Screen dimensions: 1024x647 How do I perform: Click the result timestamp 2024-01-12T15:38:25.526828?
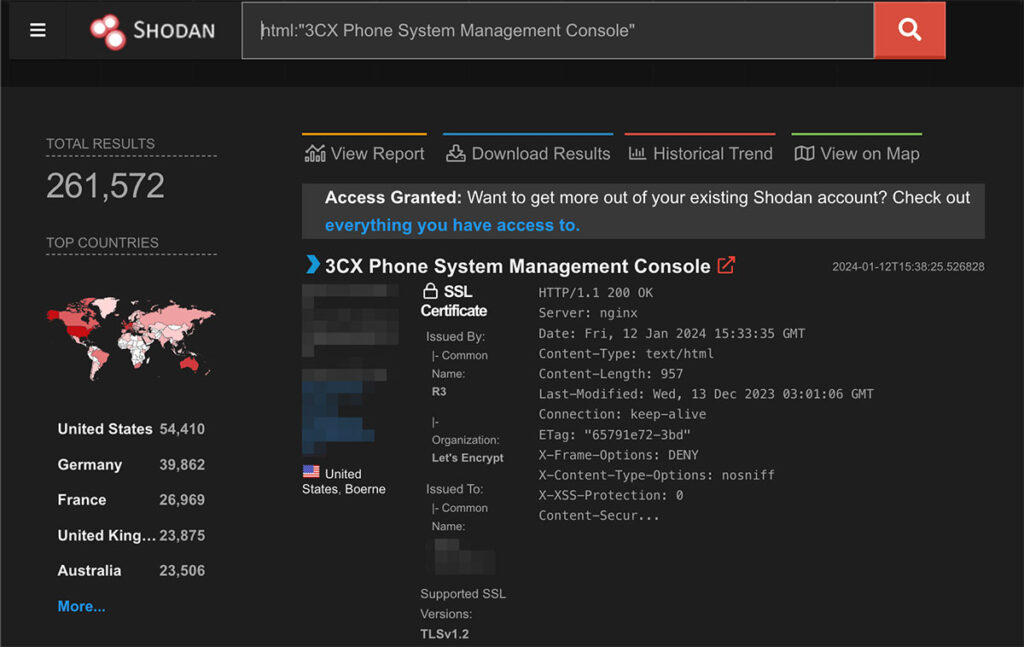(908, 267)
